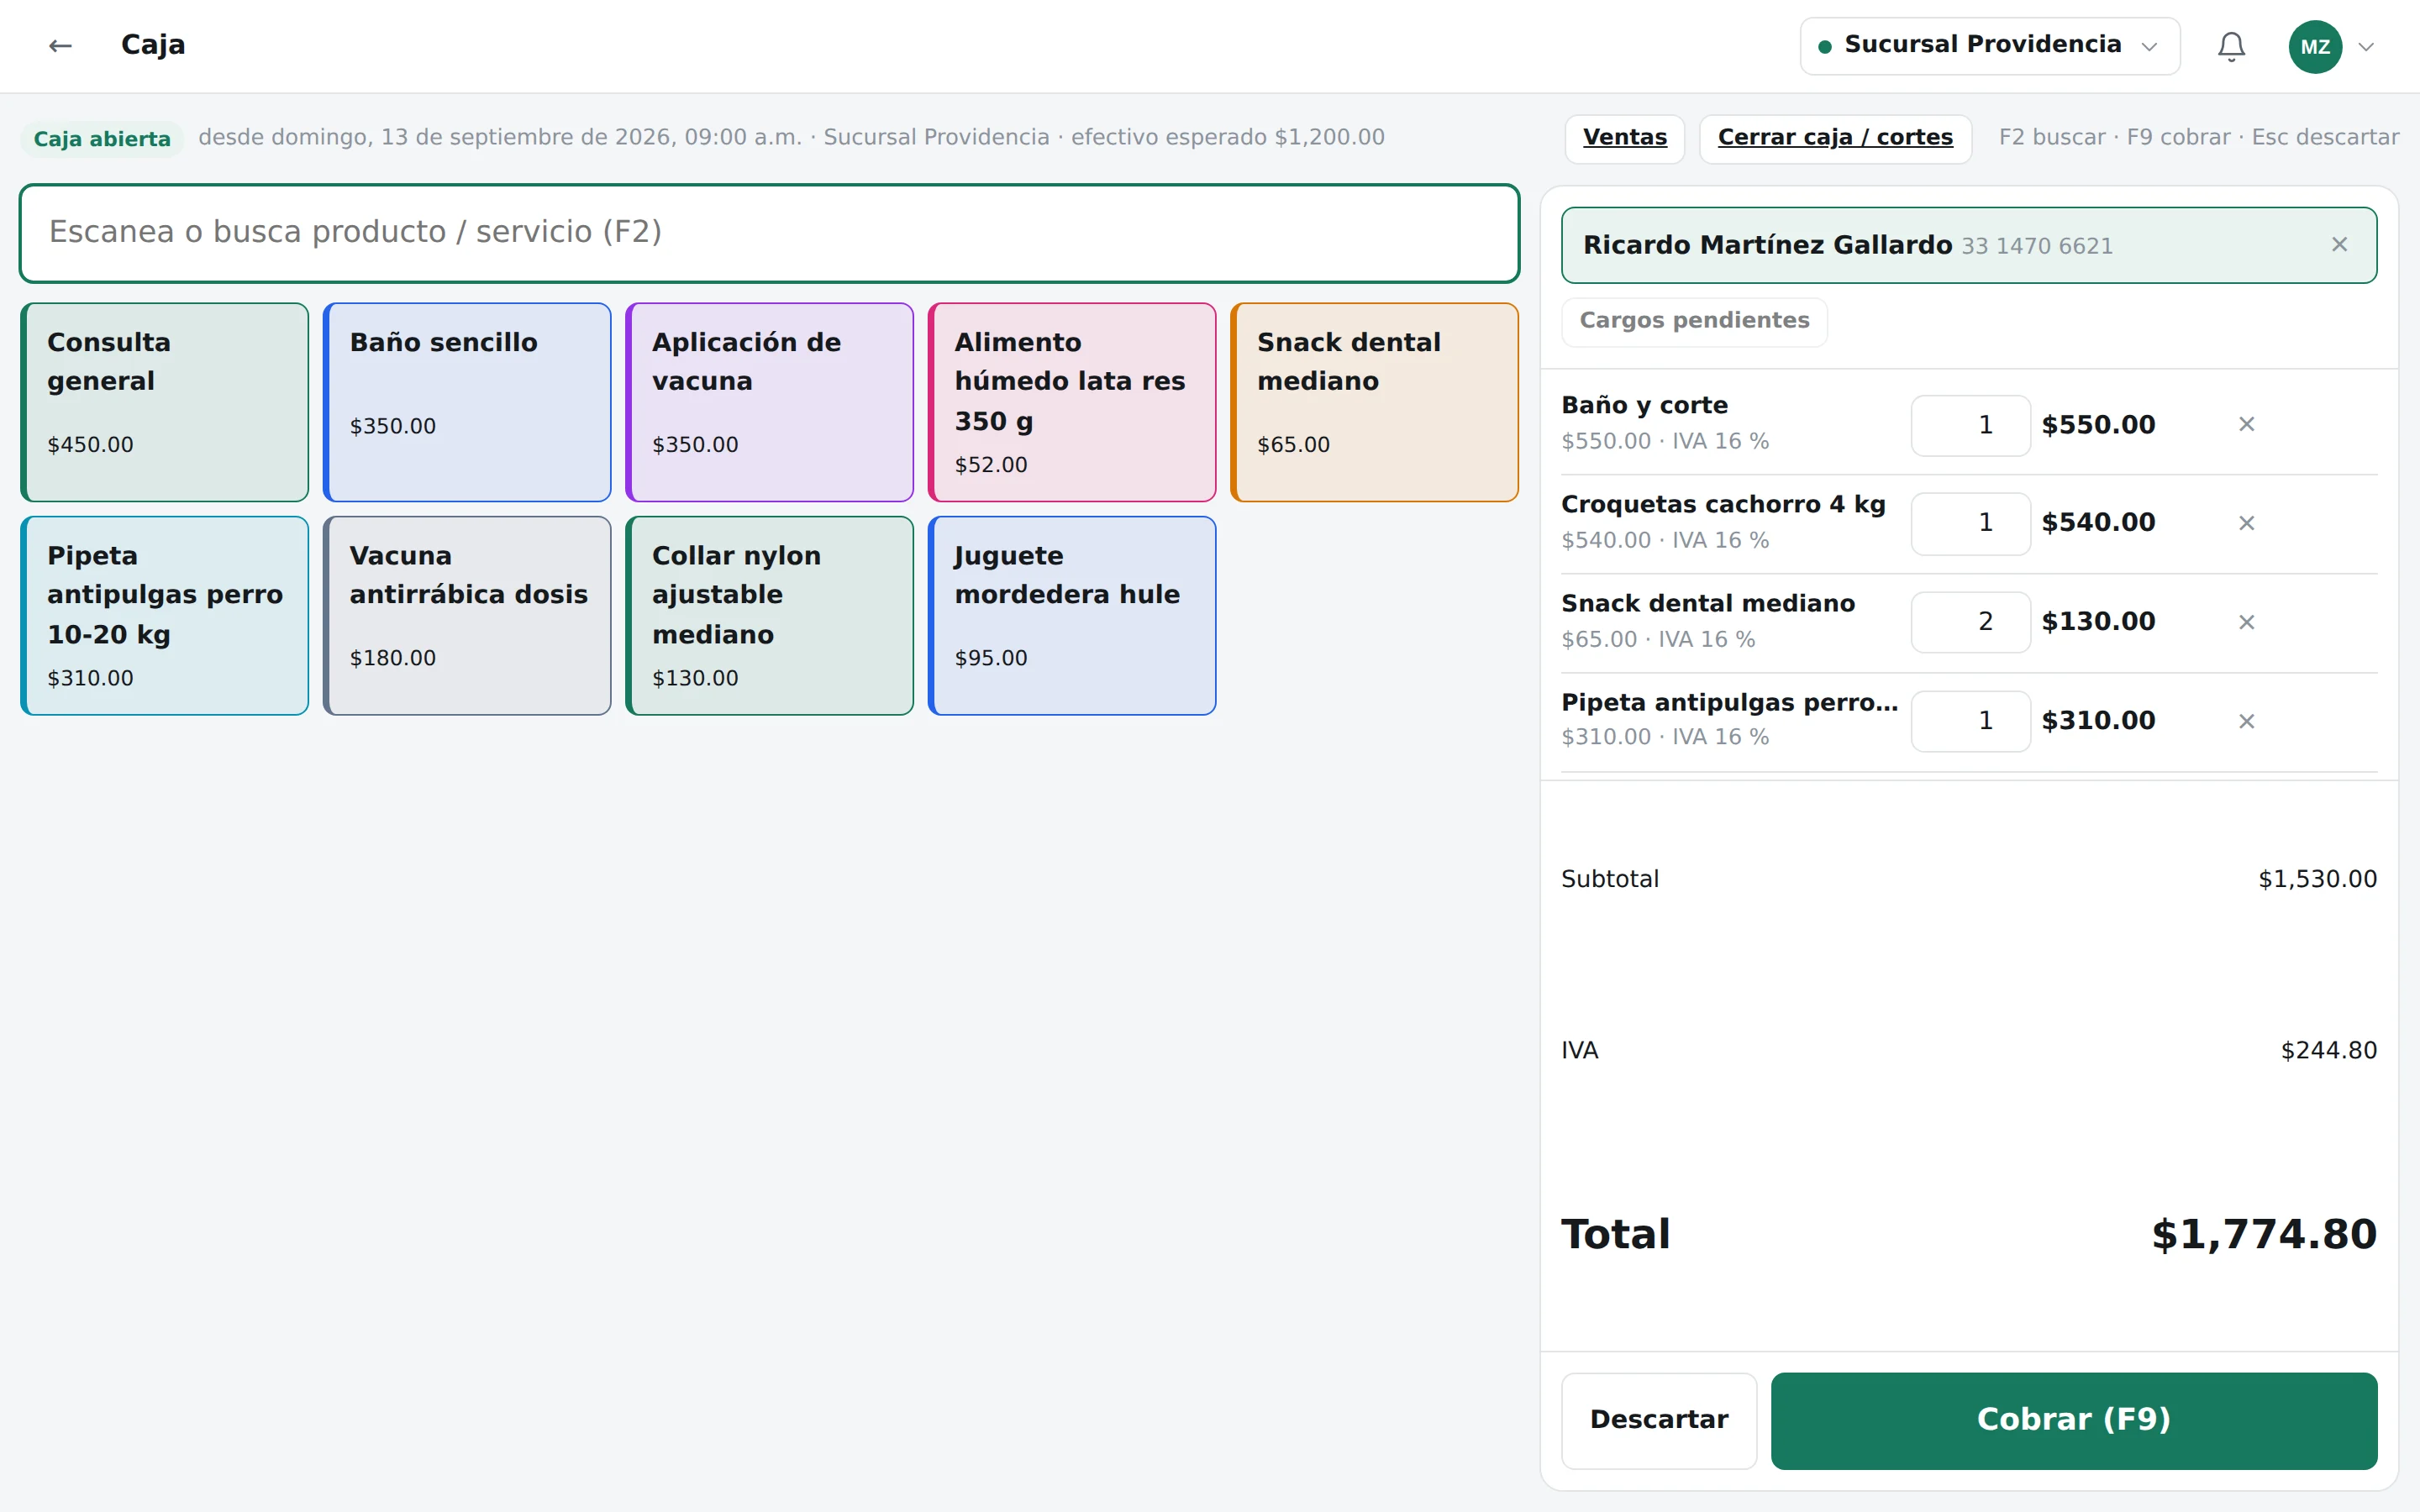Add Pipeta antipulgas perro 10-20 kg tile
Image resolution: width=2420 pixels, height=1512 pixels.
click(x=165, y=615)
